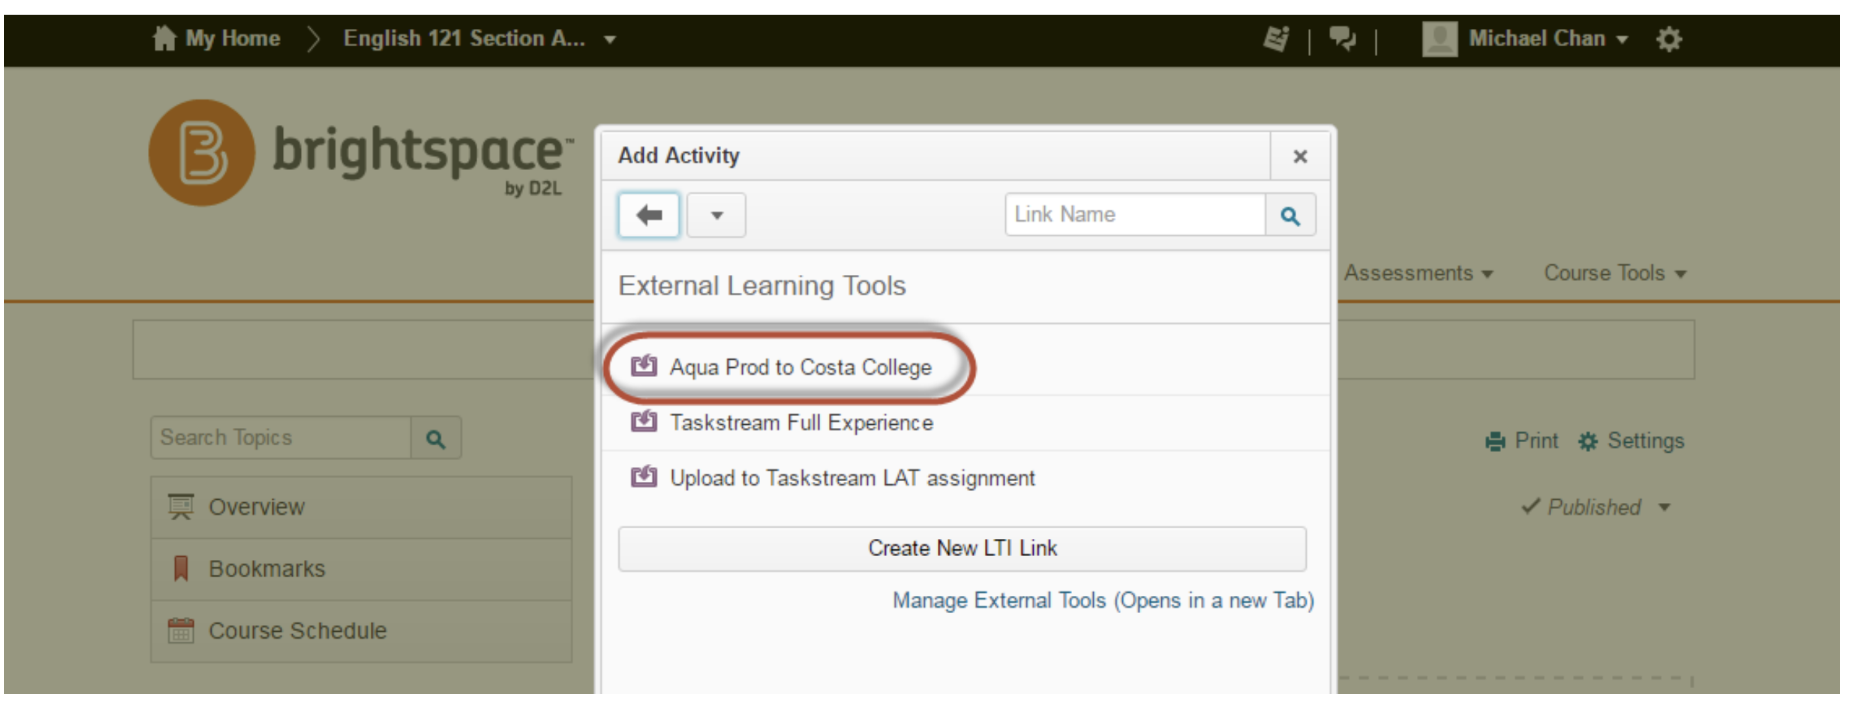
Task: Open Overview in the sidebar
Action: [361, 507]
